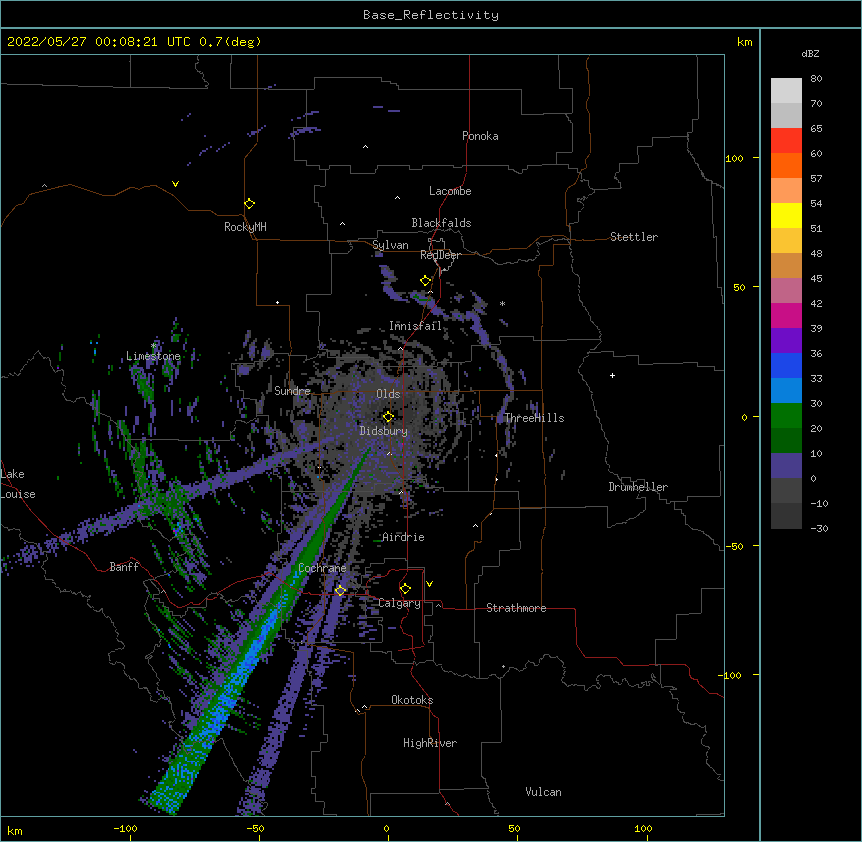Click the 54 dBZ yellow color swatch
Image resolution: width=862 pixels, height=842 pixels.
[x=786, y=215]
